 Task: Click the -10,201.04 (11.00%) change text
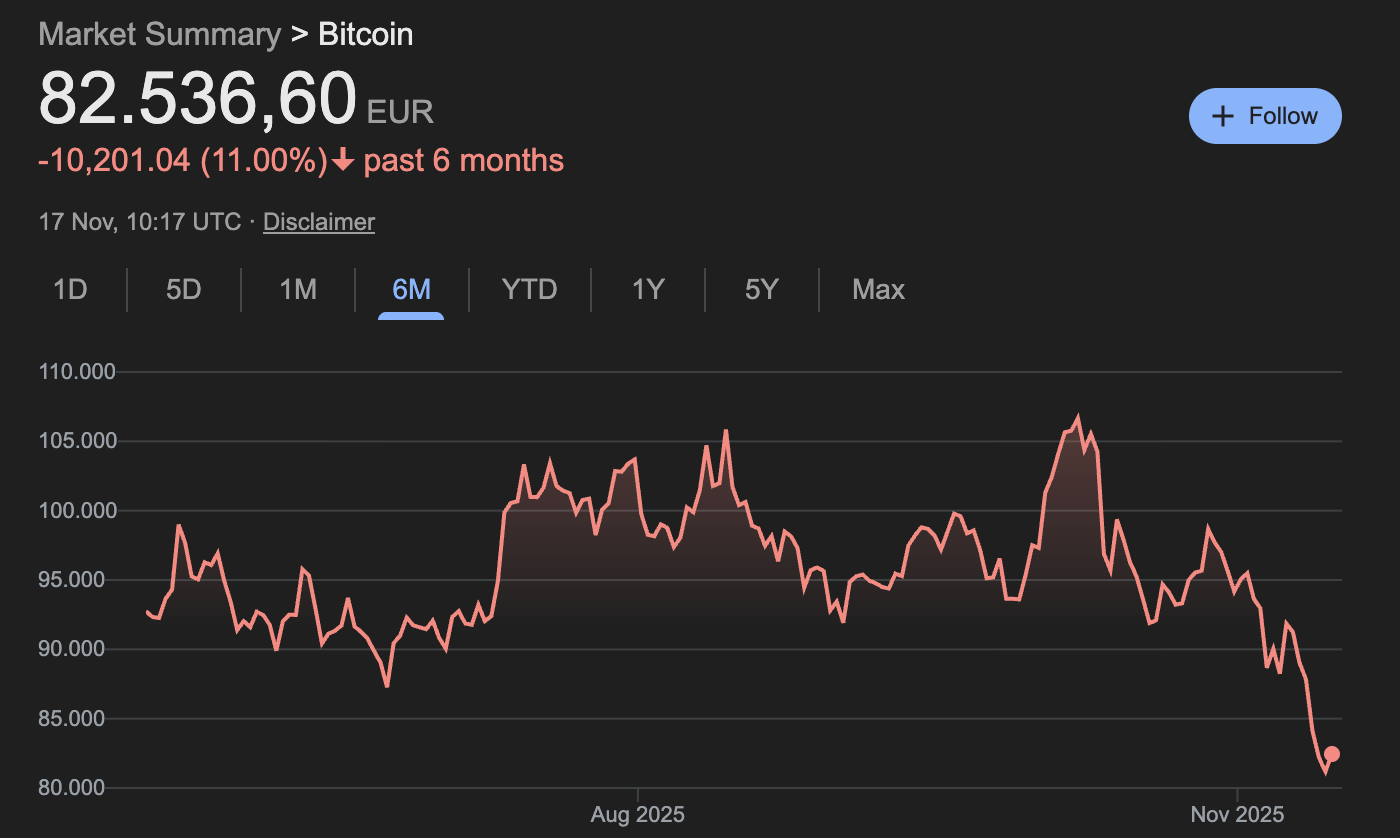point(183,160)
